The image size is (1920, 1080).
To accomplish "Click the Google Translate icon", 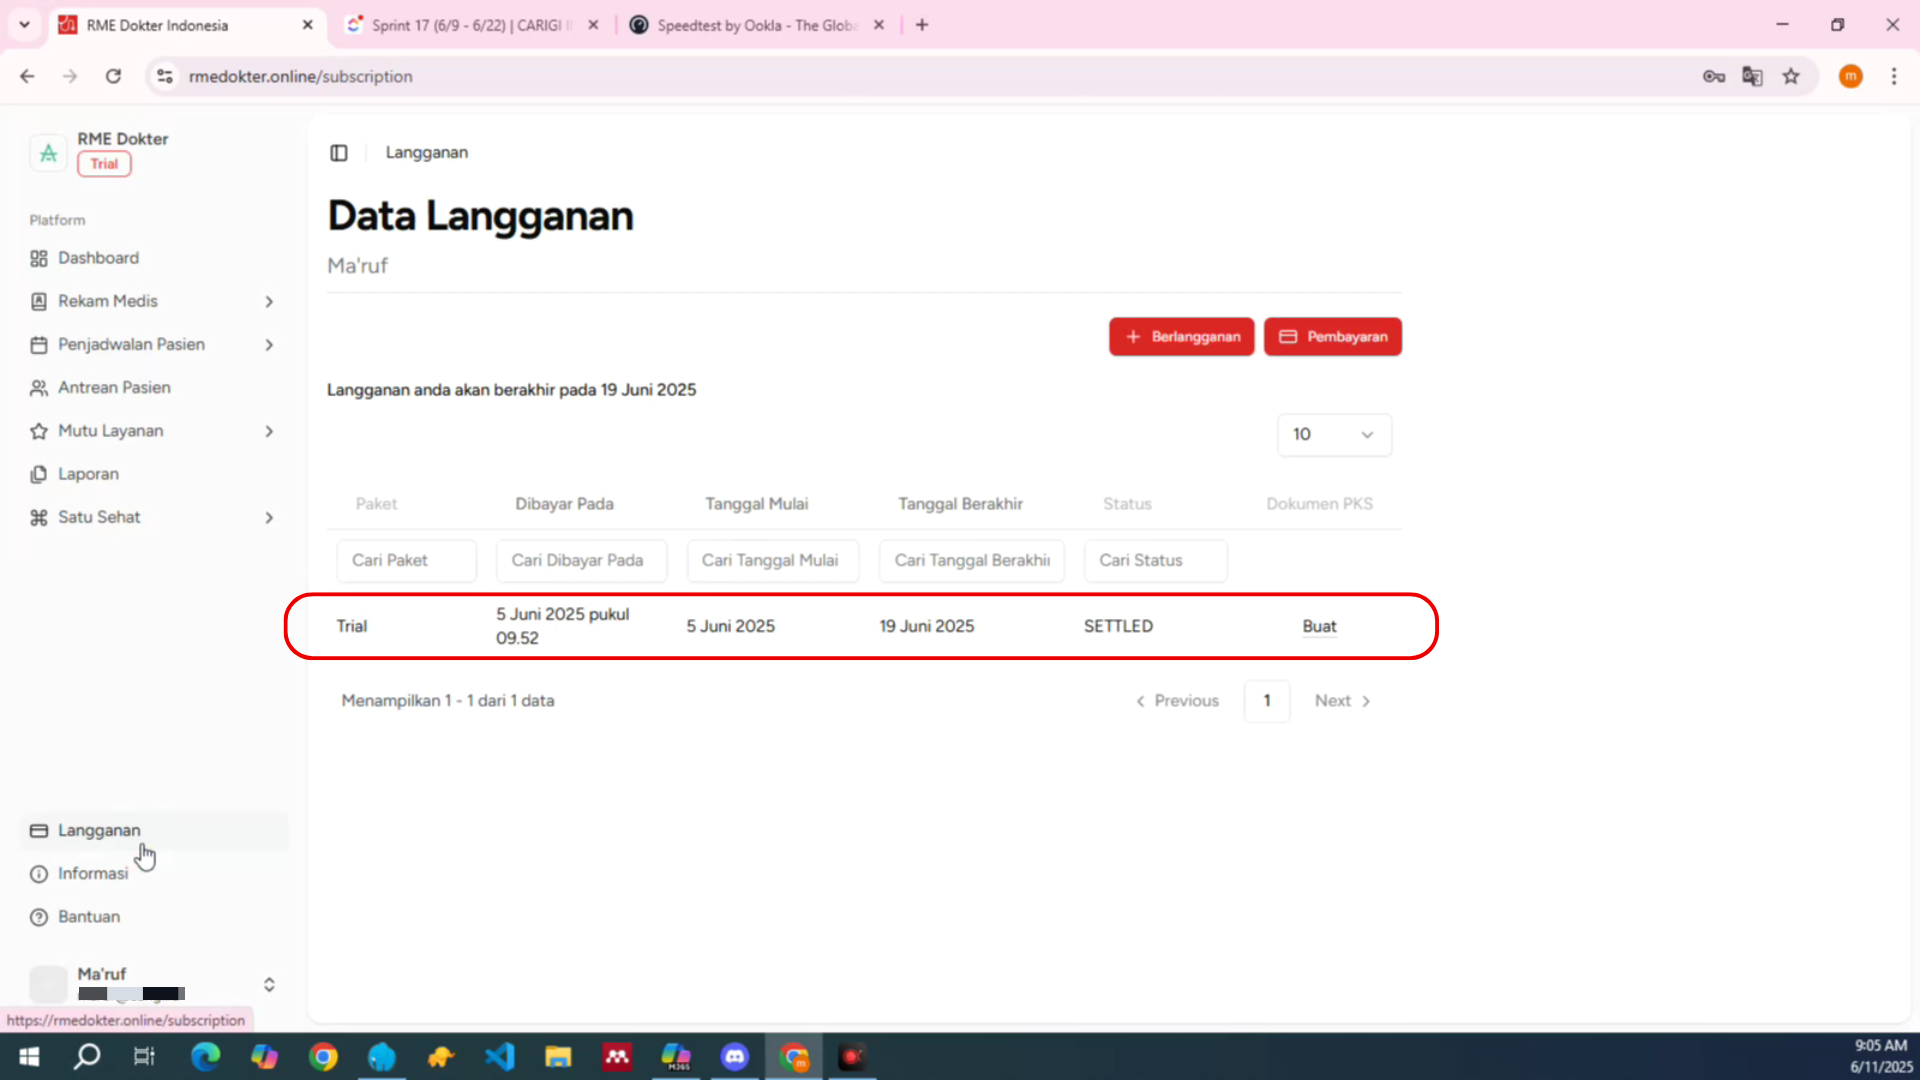I will point(1752,77).
